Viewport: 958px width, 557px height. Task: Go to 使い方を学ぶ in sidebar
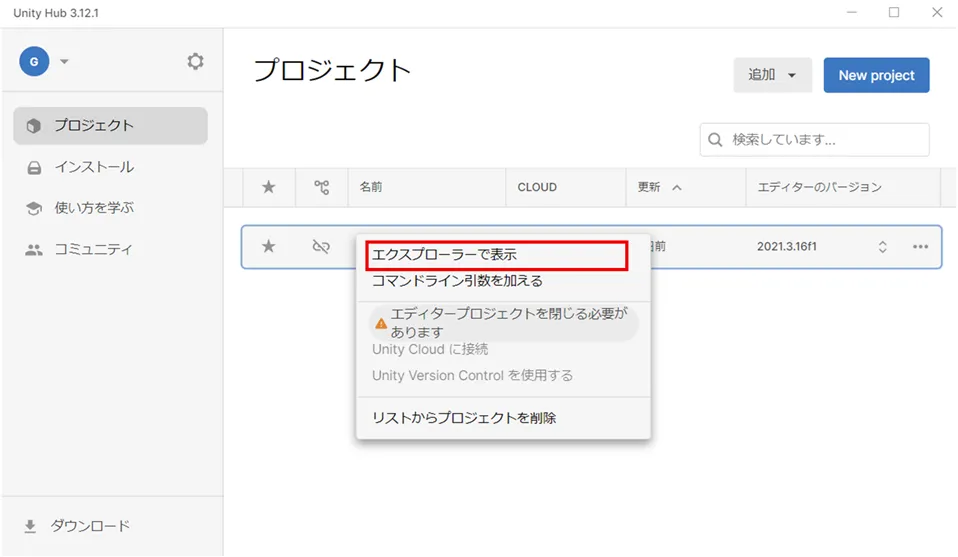coord(94,208)
